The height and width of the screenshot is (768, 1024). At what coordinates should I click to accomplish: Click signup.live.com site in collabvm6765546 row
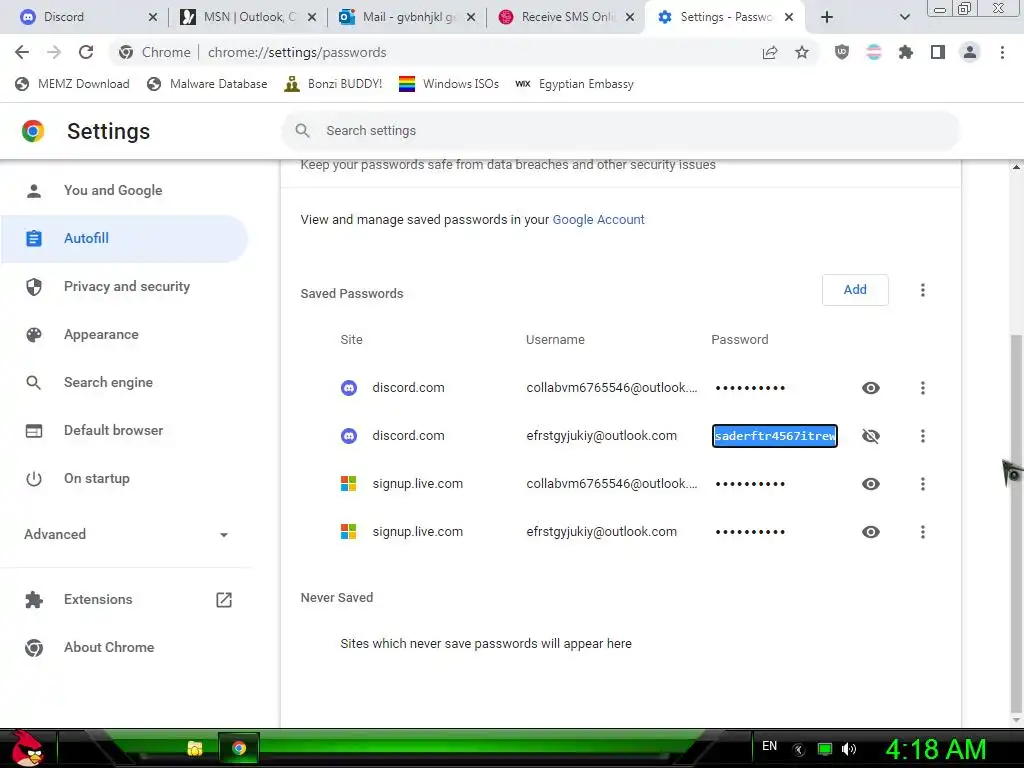pyautogui.click(x=417, y=484)
